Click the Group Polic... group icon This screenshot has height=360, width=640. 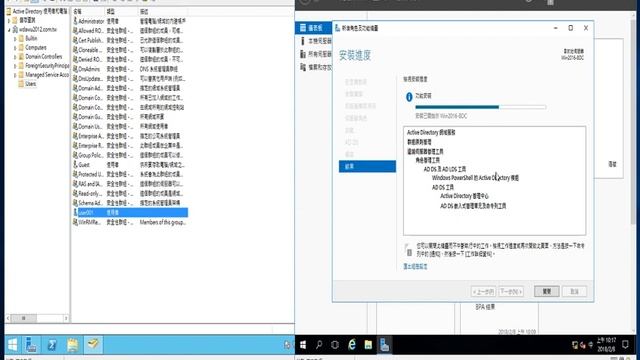[x=75, y=155]
